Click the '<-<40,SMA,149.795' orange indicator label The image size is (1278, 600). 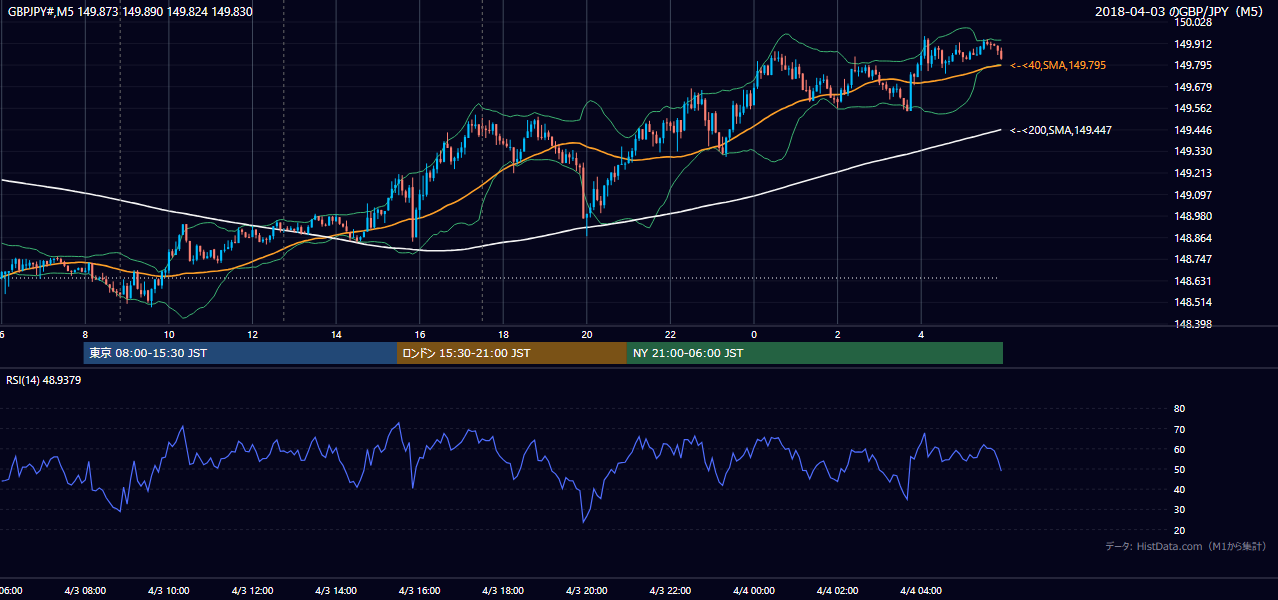click(1058, 65)
